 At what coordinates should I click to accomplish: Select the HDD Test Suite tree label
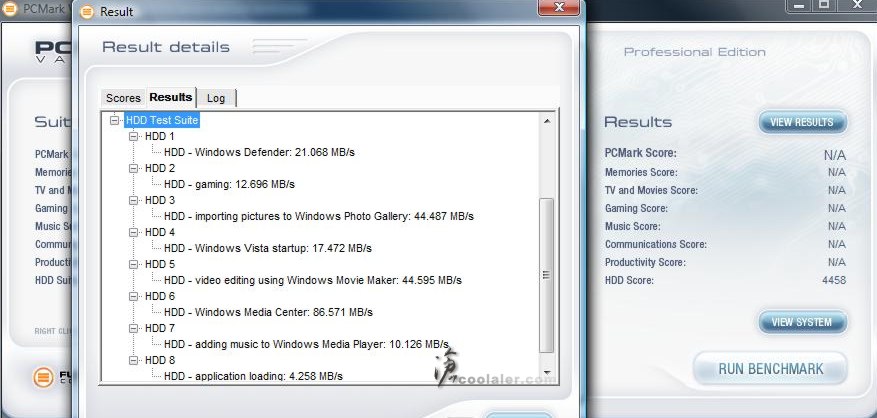click(x=162, y=120)
